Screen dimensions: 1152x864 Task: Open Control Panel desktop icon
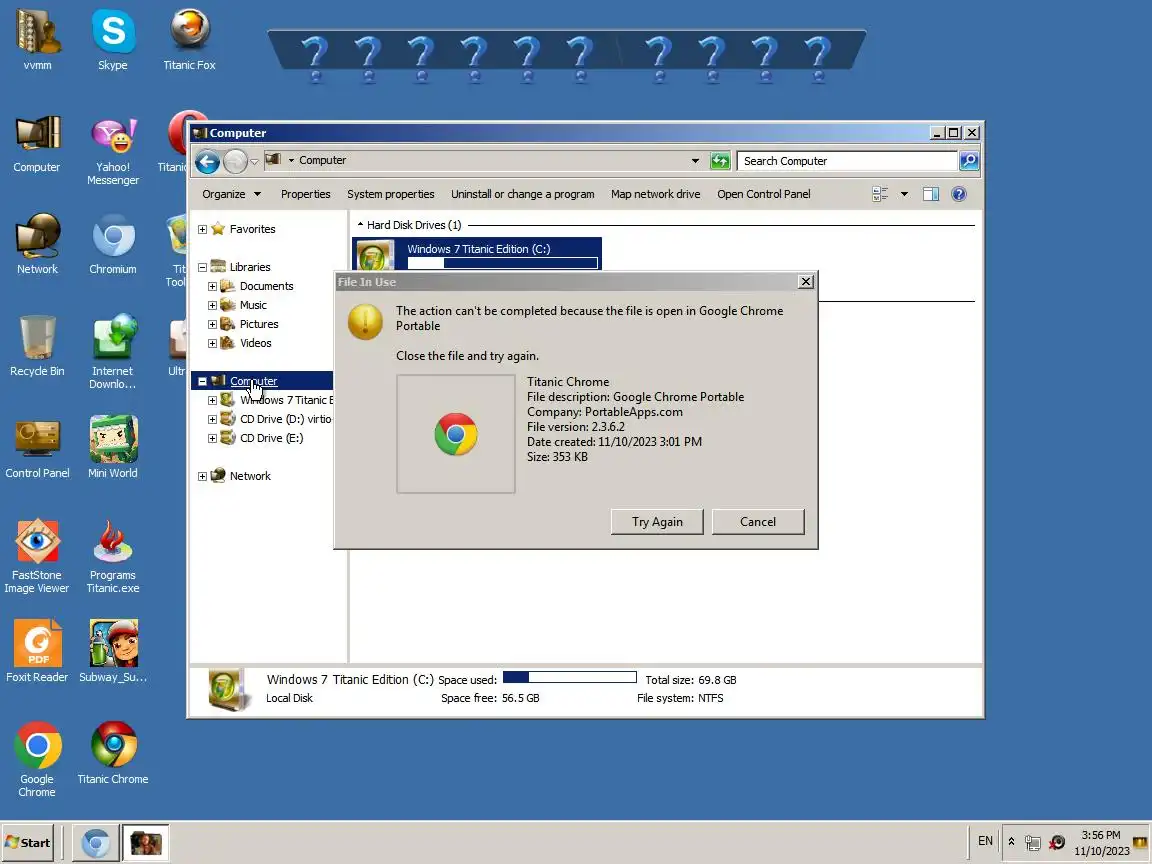(x=37, y=448)
